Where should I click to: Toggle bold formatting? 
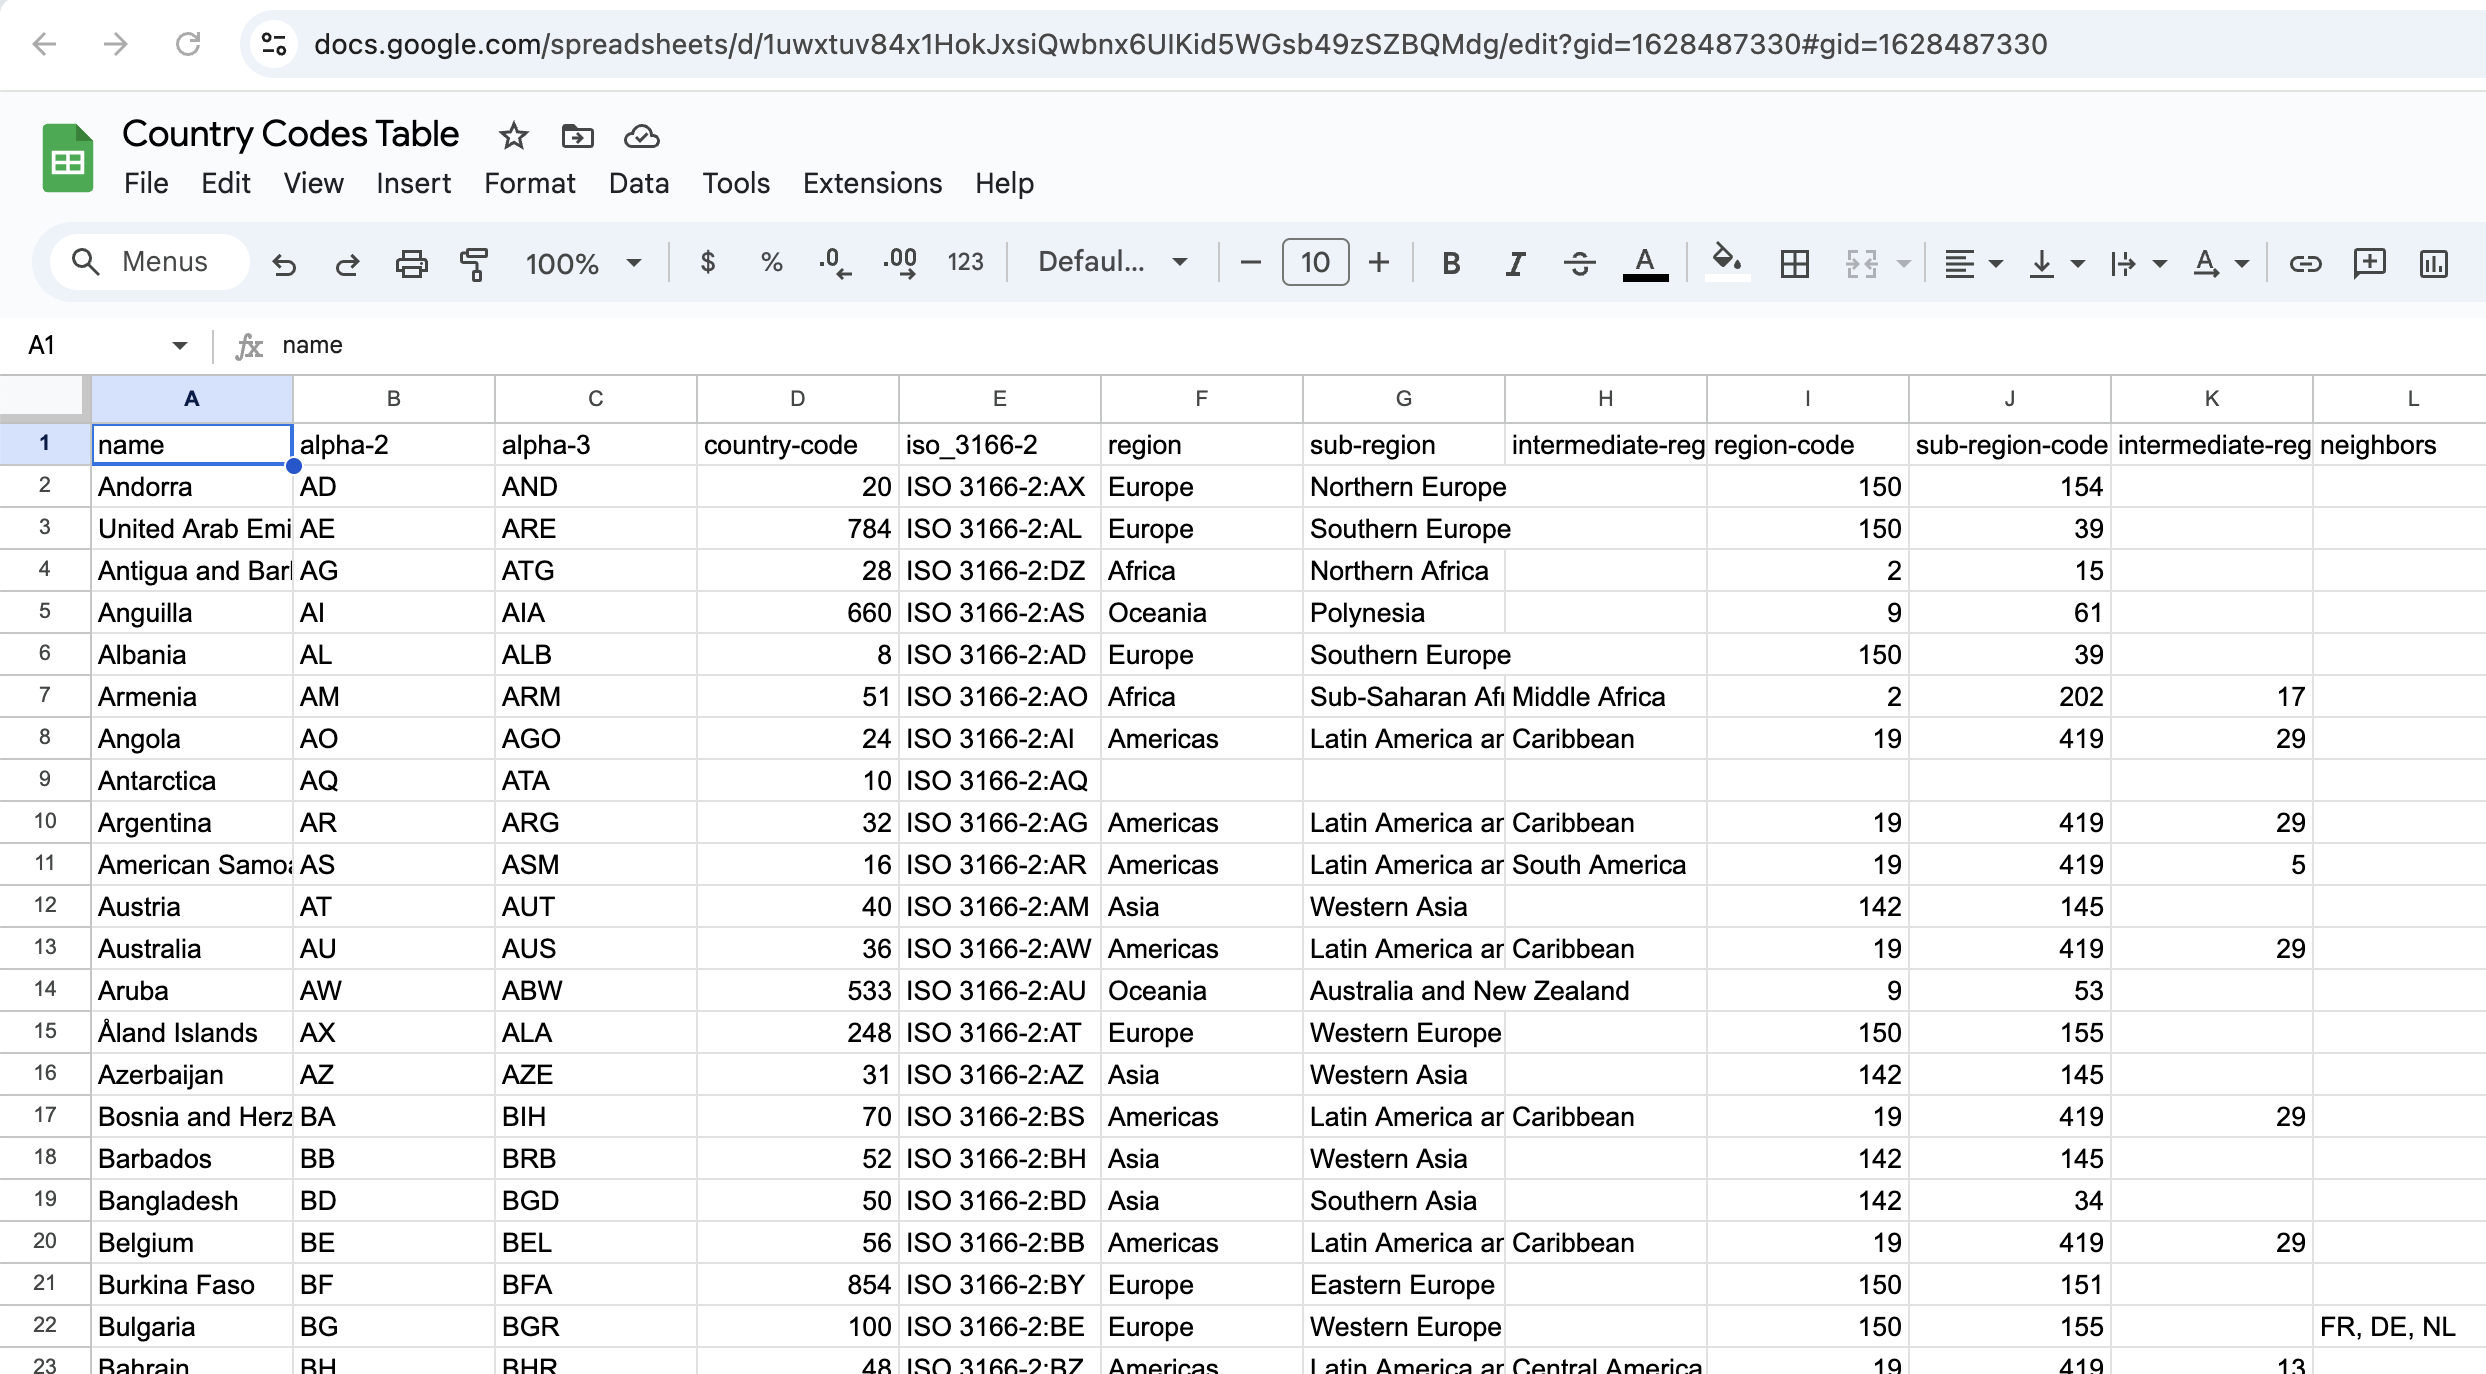pyautogui.click(x=1450, y=263)
